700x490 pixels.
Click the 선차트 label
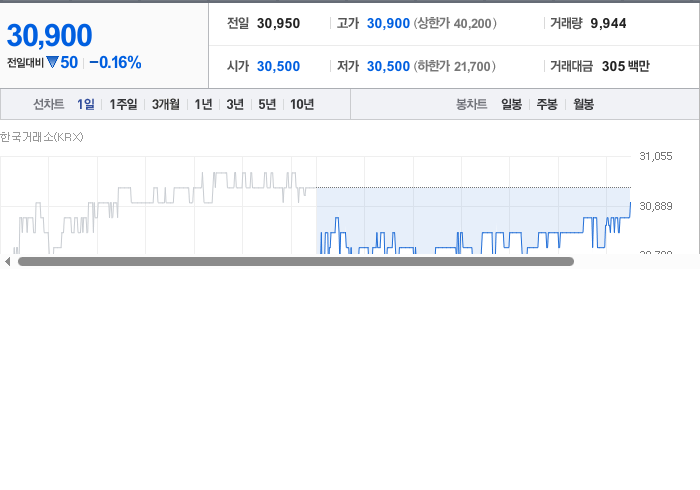pos(49,104)
